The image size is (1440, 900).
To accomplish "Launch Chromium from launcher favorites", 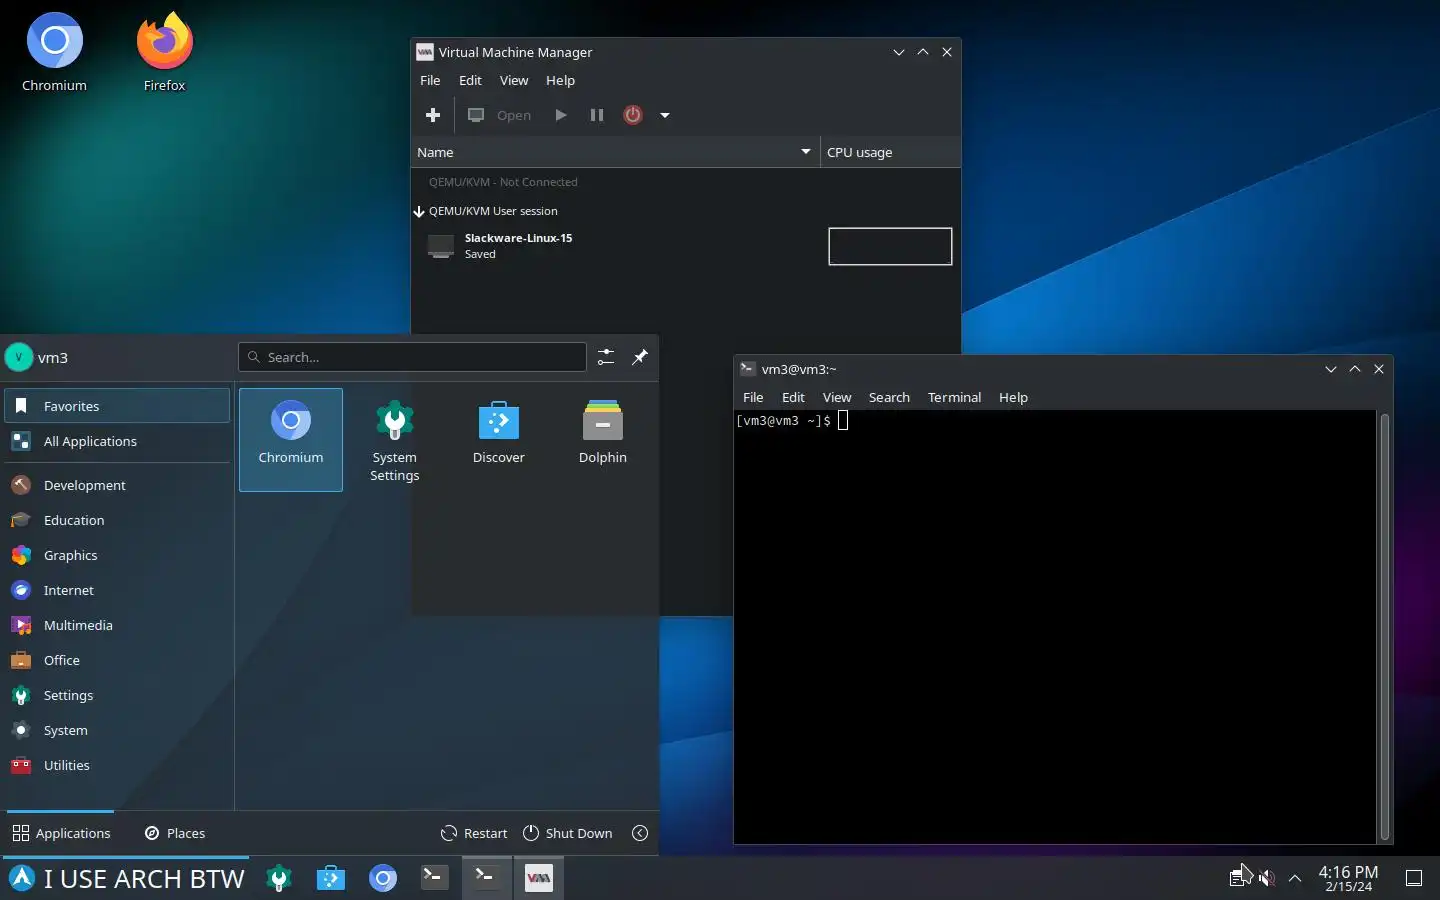I will (291, 440).
